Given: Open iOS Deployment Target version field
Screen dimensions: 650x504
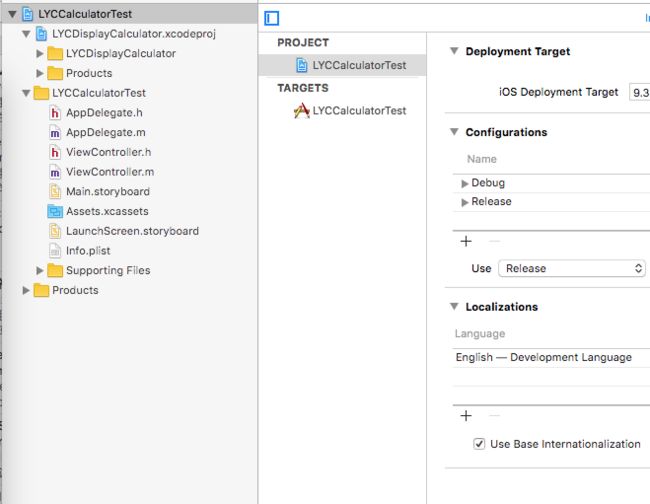Looking at the screenshot, I should pyautogui.click(x=639, y=92).
